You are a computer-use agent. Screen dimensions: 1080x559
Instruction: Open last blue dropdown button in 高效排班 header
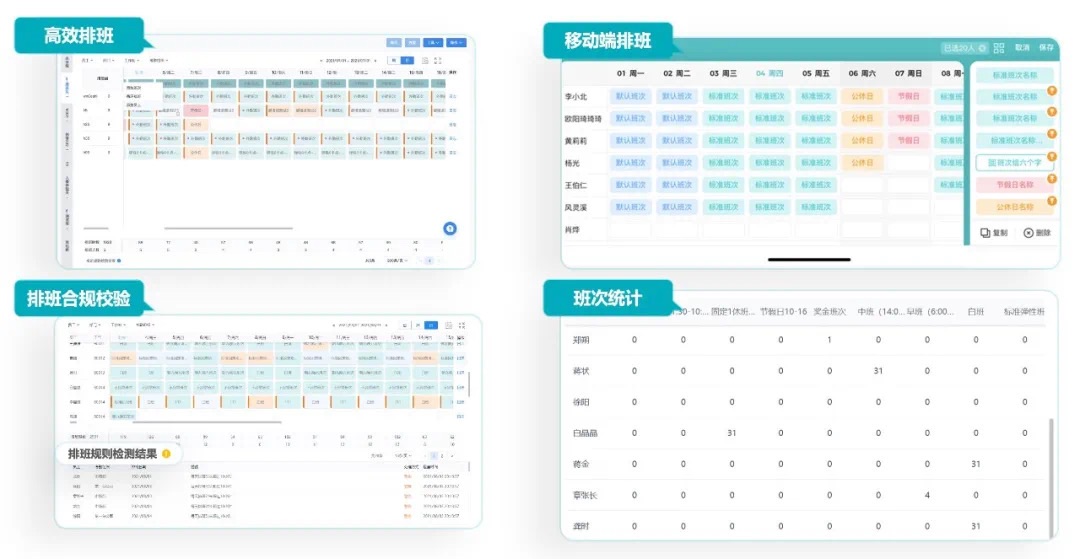(456, 43)
